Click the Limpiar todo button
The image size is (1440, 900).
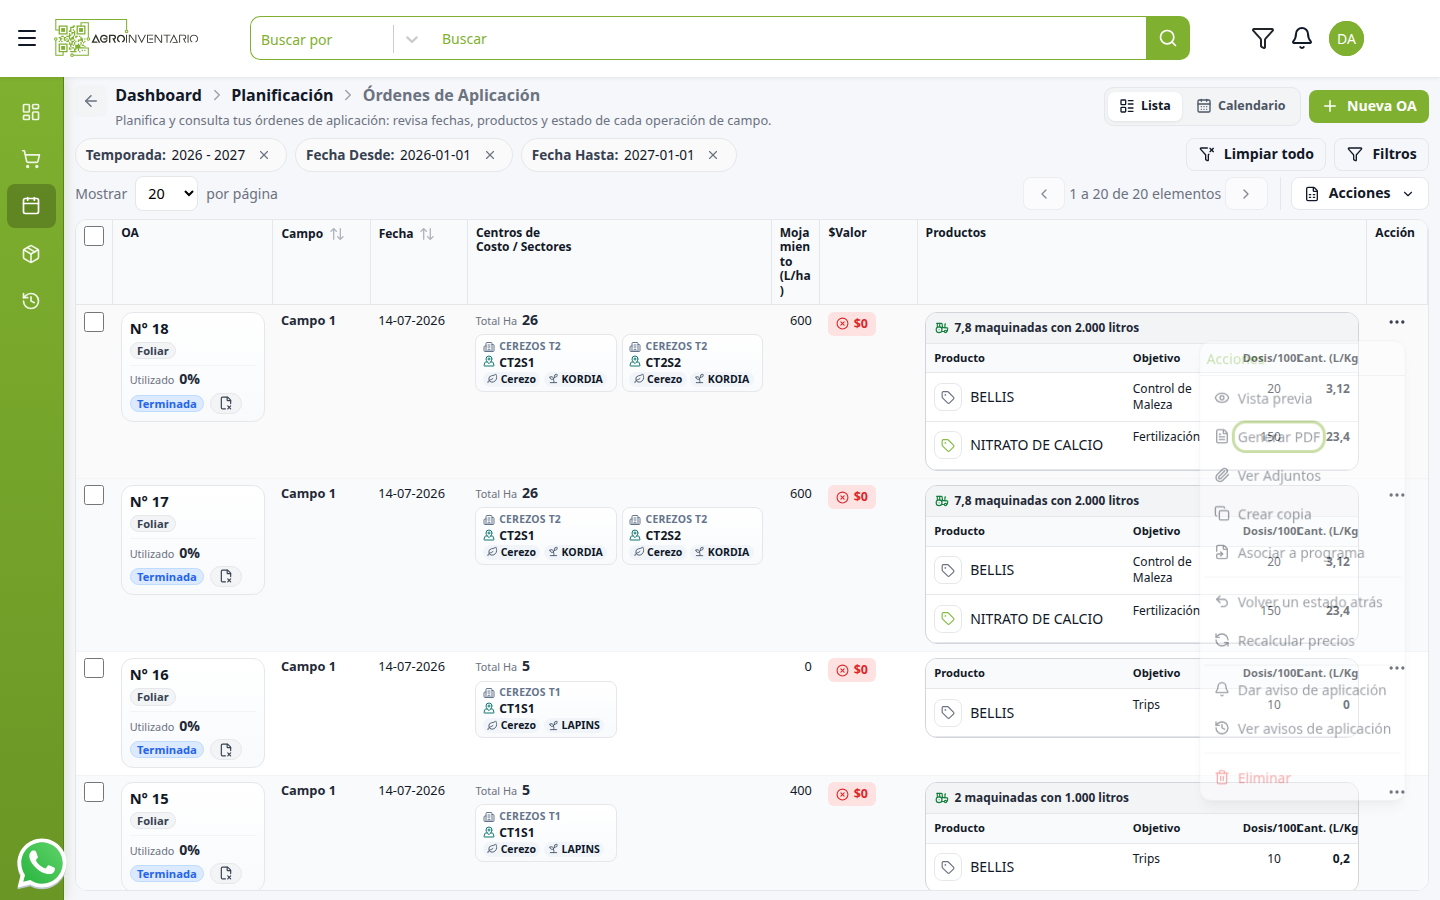(x=1256, y=154)
